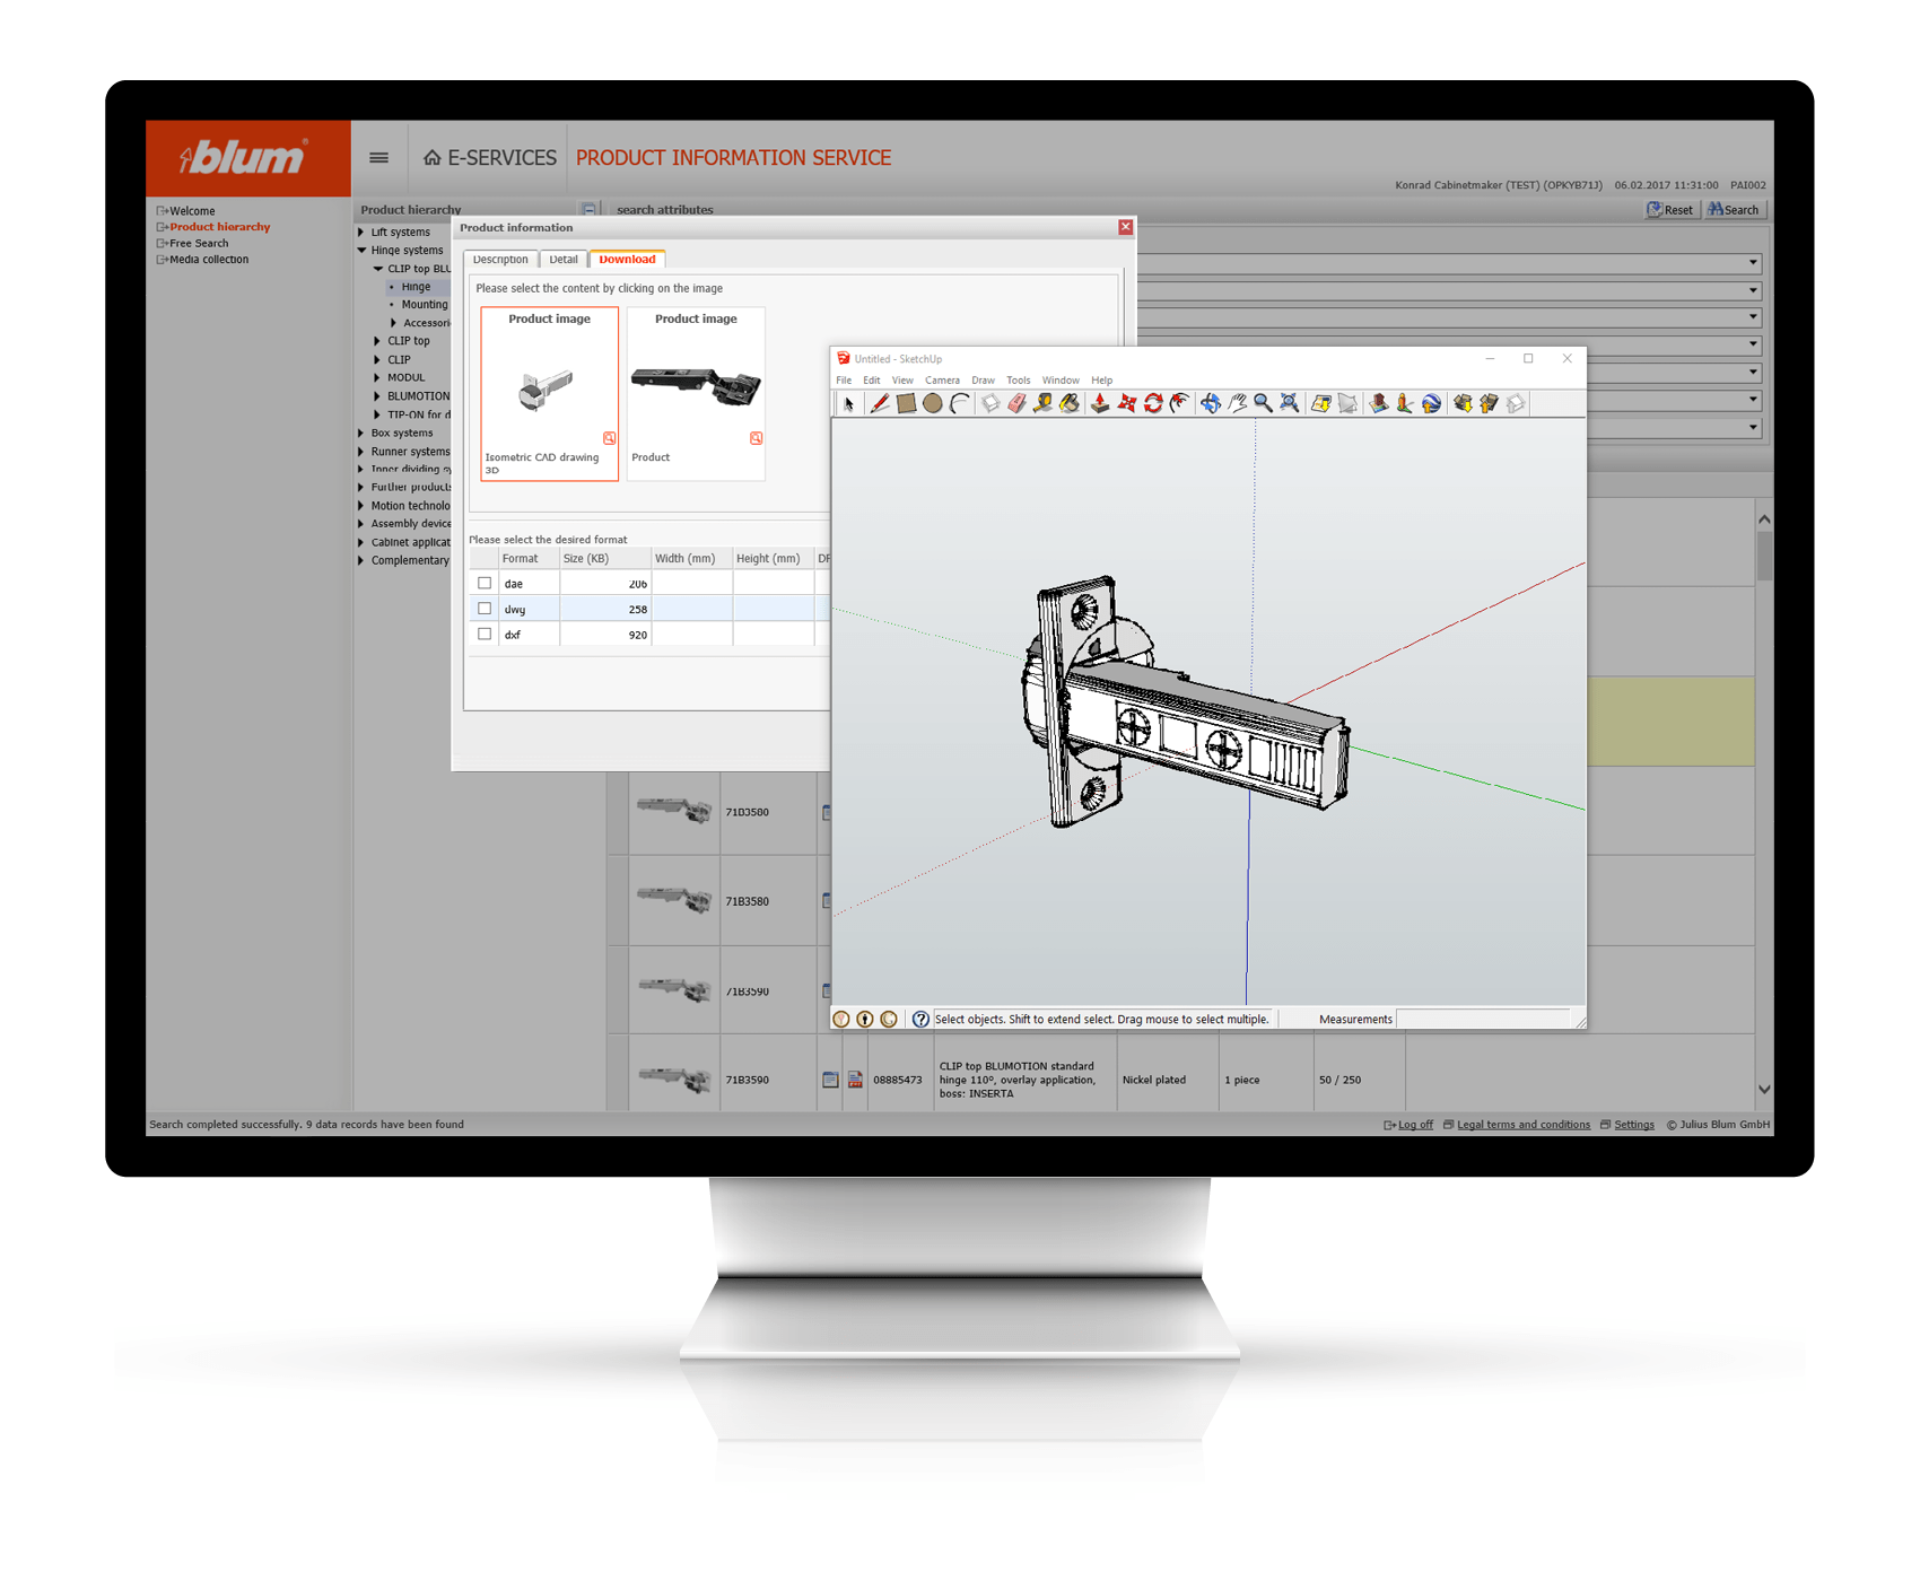Enable the dae format checkbox

484,582
